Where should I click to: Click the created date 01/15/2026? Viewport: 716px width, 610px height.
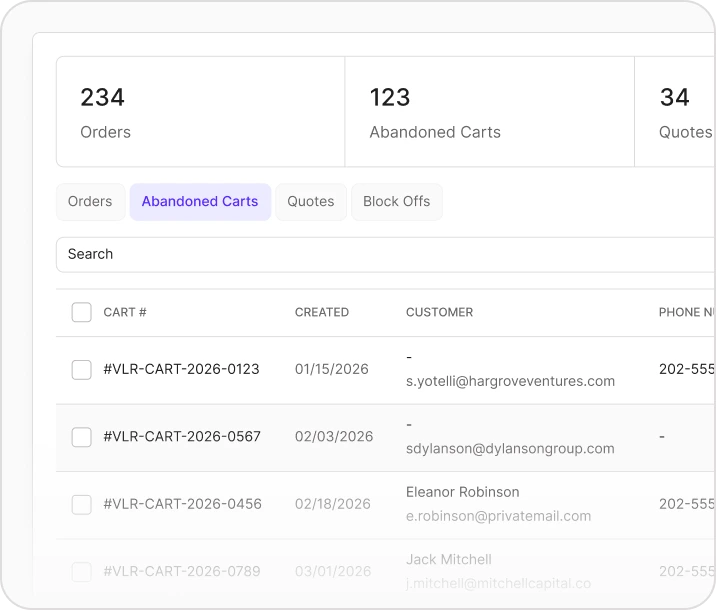pyautogui.click(x=332, y=369)
